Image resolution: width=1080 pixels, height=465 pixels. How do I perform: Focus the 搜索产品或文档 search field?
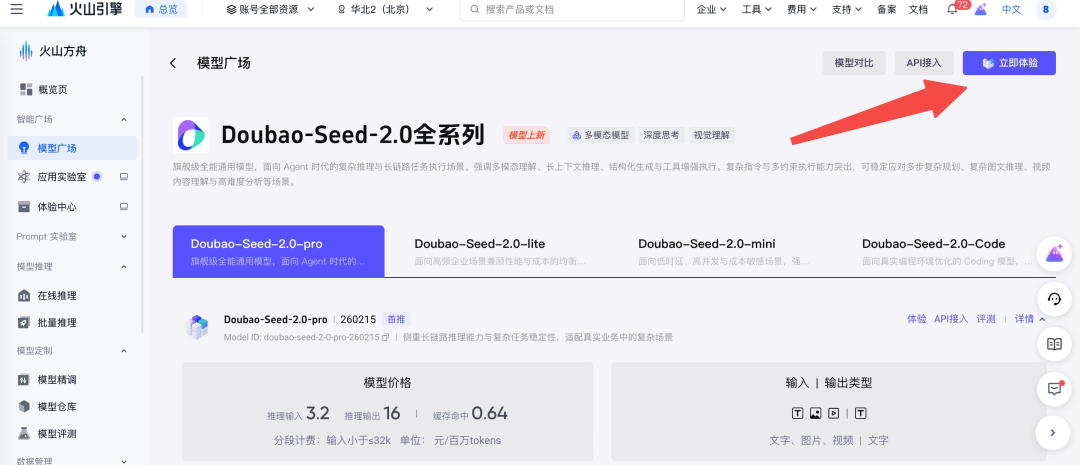tap(572, 10)
